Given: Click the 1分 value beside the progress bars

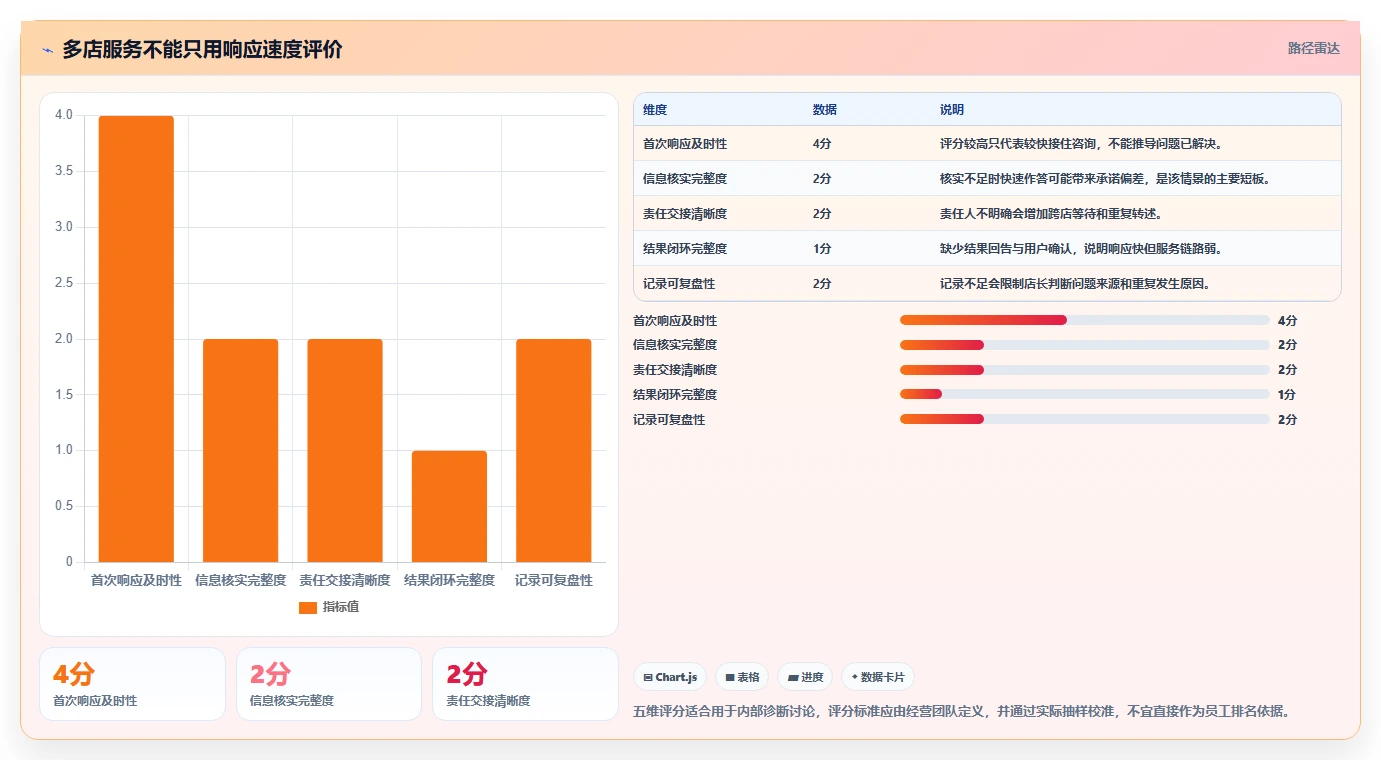Looking at the screenshot, I should click(1287, 395).
